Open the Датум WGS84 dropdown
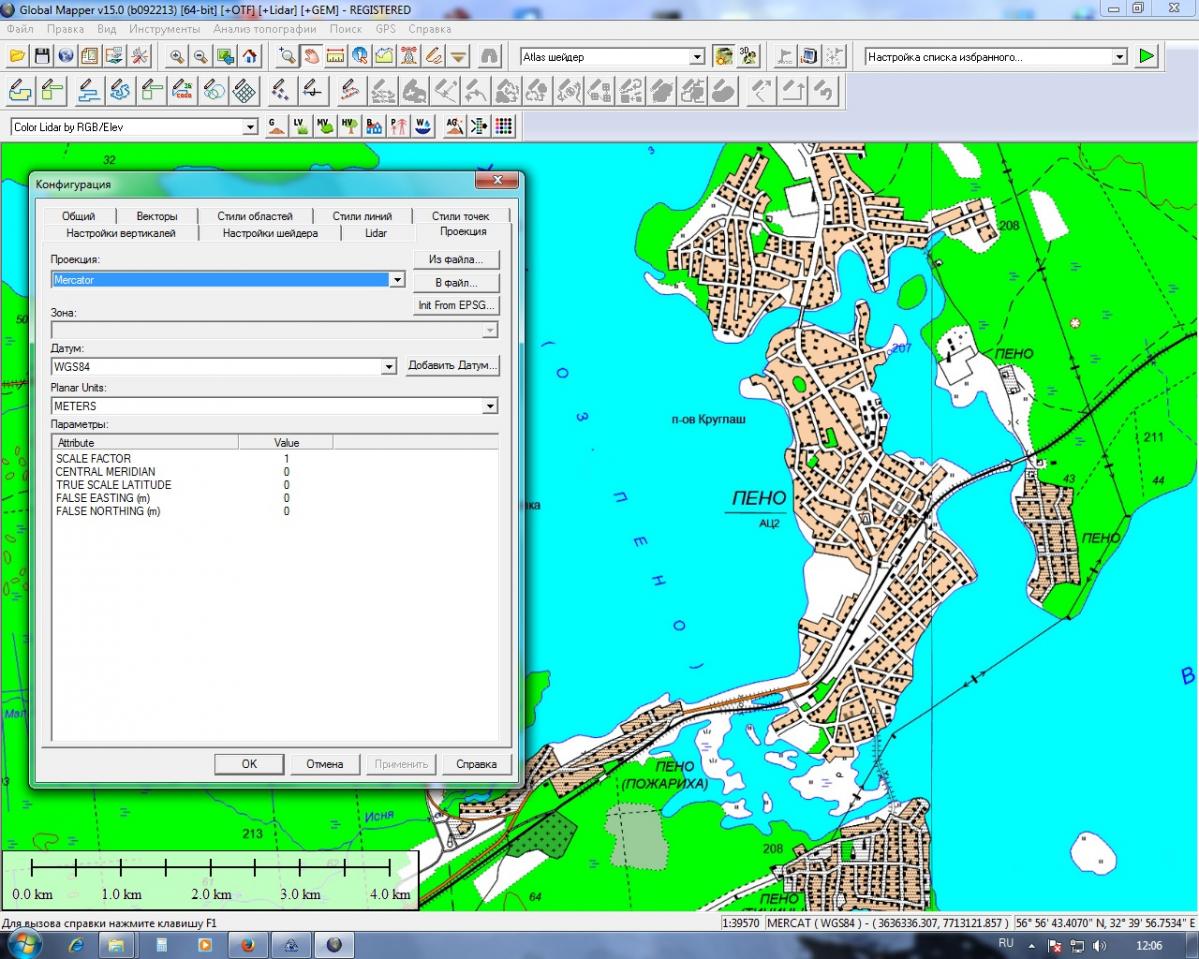The image size is (1199, 959). click(x=389, y=367)
